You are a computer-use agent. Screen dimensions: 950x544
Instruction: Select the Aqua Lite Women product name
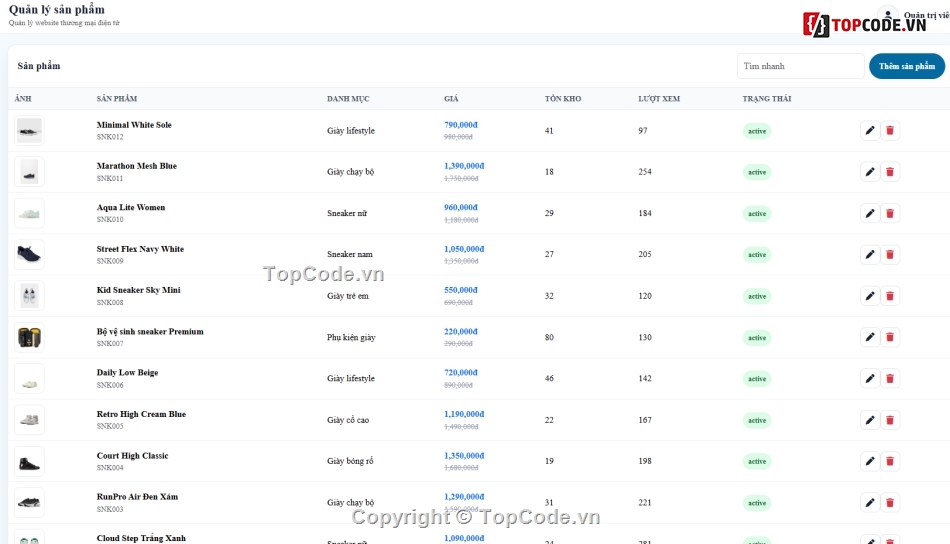130,207
